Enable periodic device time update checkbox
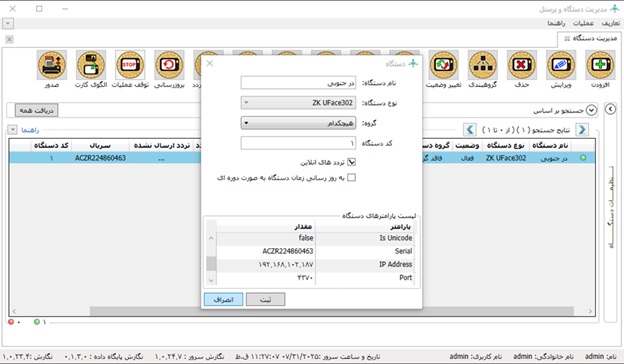Screen dimensions: 624x364 point(351,177)
